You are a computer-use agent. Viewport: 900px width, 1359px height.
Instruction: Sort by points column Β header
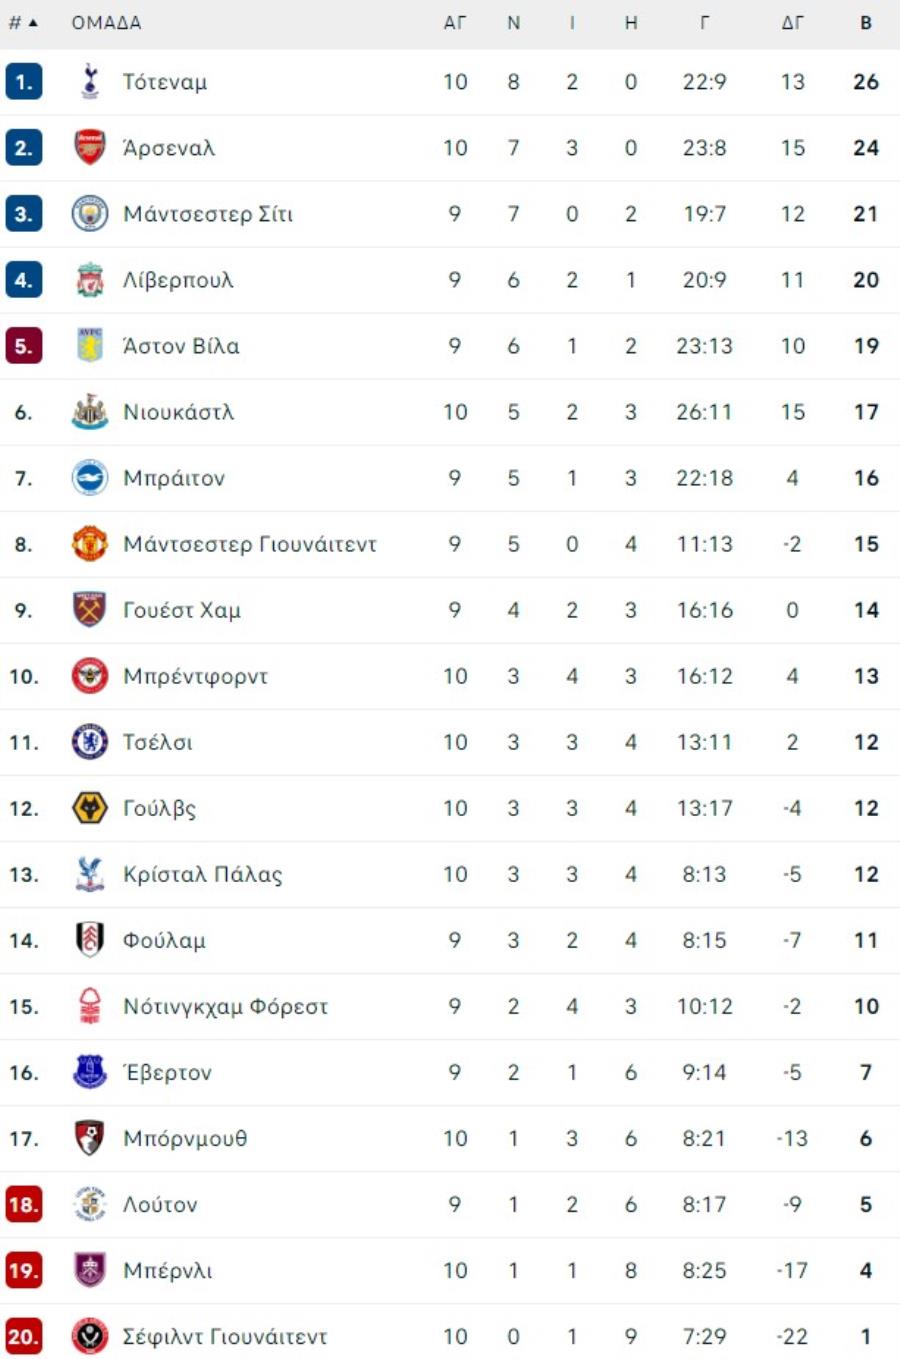[x=866, y=22]
